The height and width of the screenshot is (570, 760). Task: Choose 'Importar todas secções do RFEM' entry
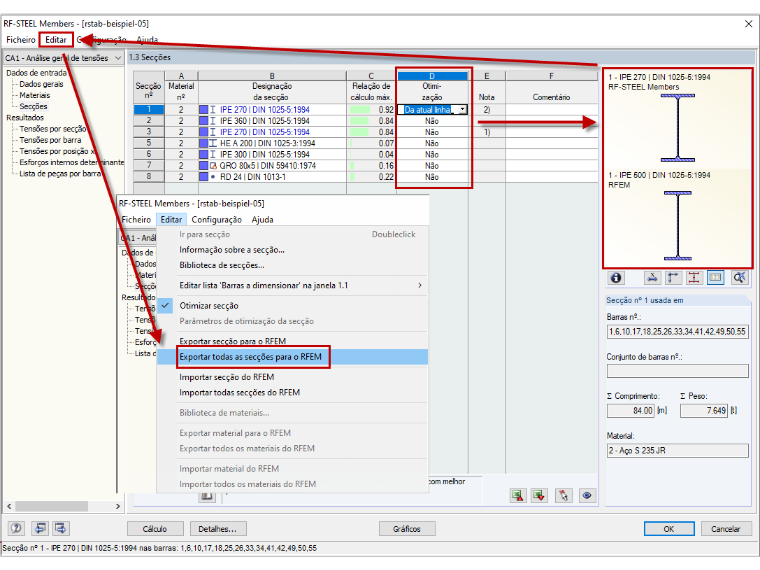[239, 393]
